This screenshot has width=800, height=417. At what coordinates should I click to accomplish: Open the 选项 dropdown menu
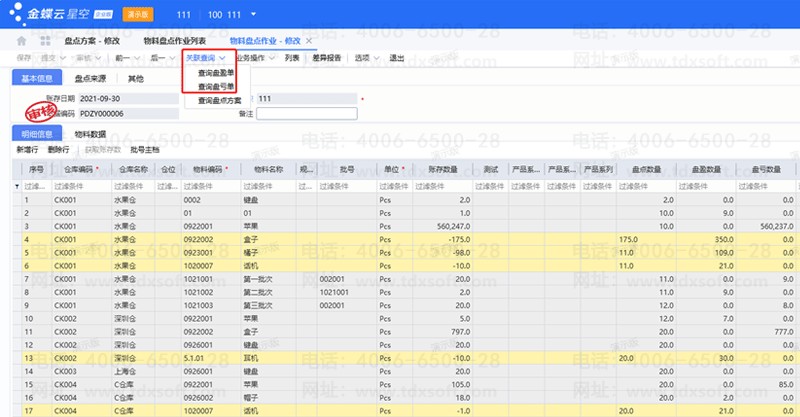pos(365,58)
